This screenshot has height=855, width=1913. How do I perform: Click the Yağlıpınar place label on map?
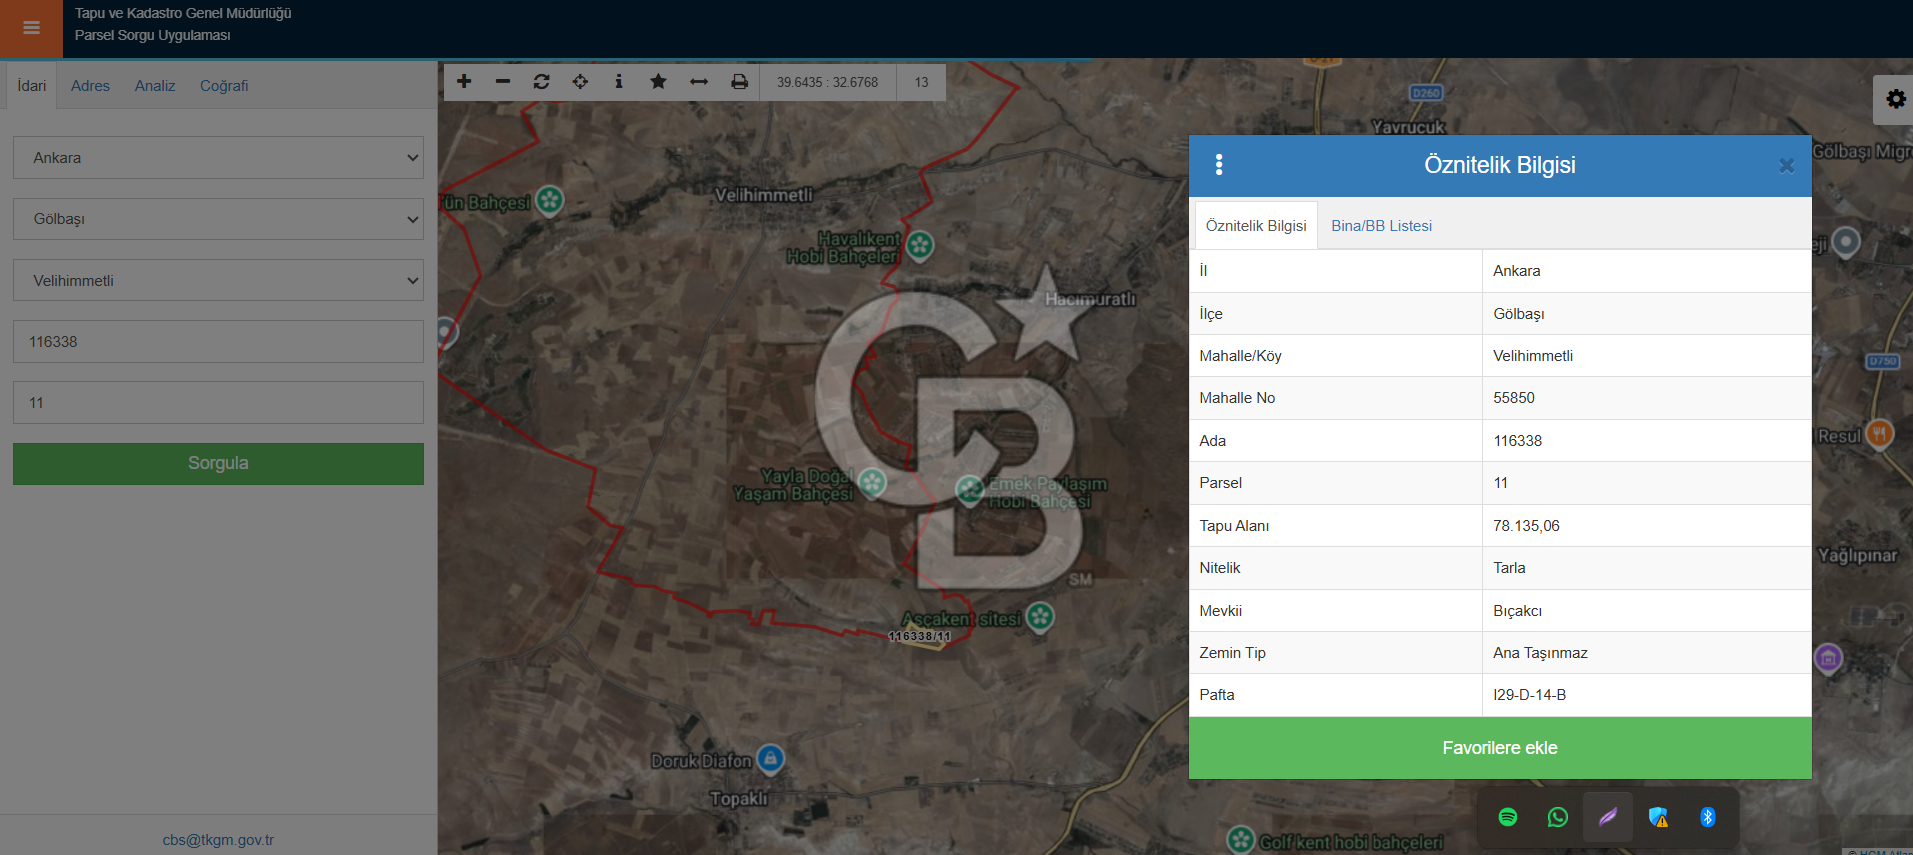click(1857, 556)
